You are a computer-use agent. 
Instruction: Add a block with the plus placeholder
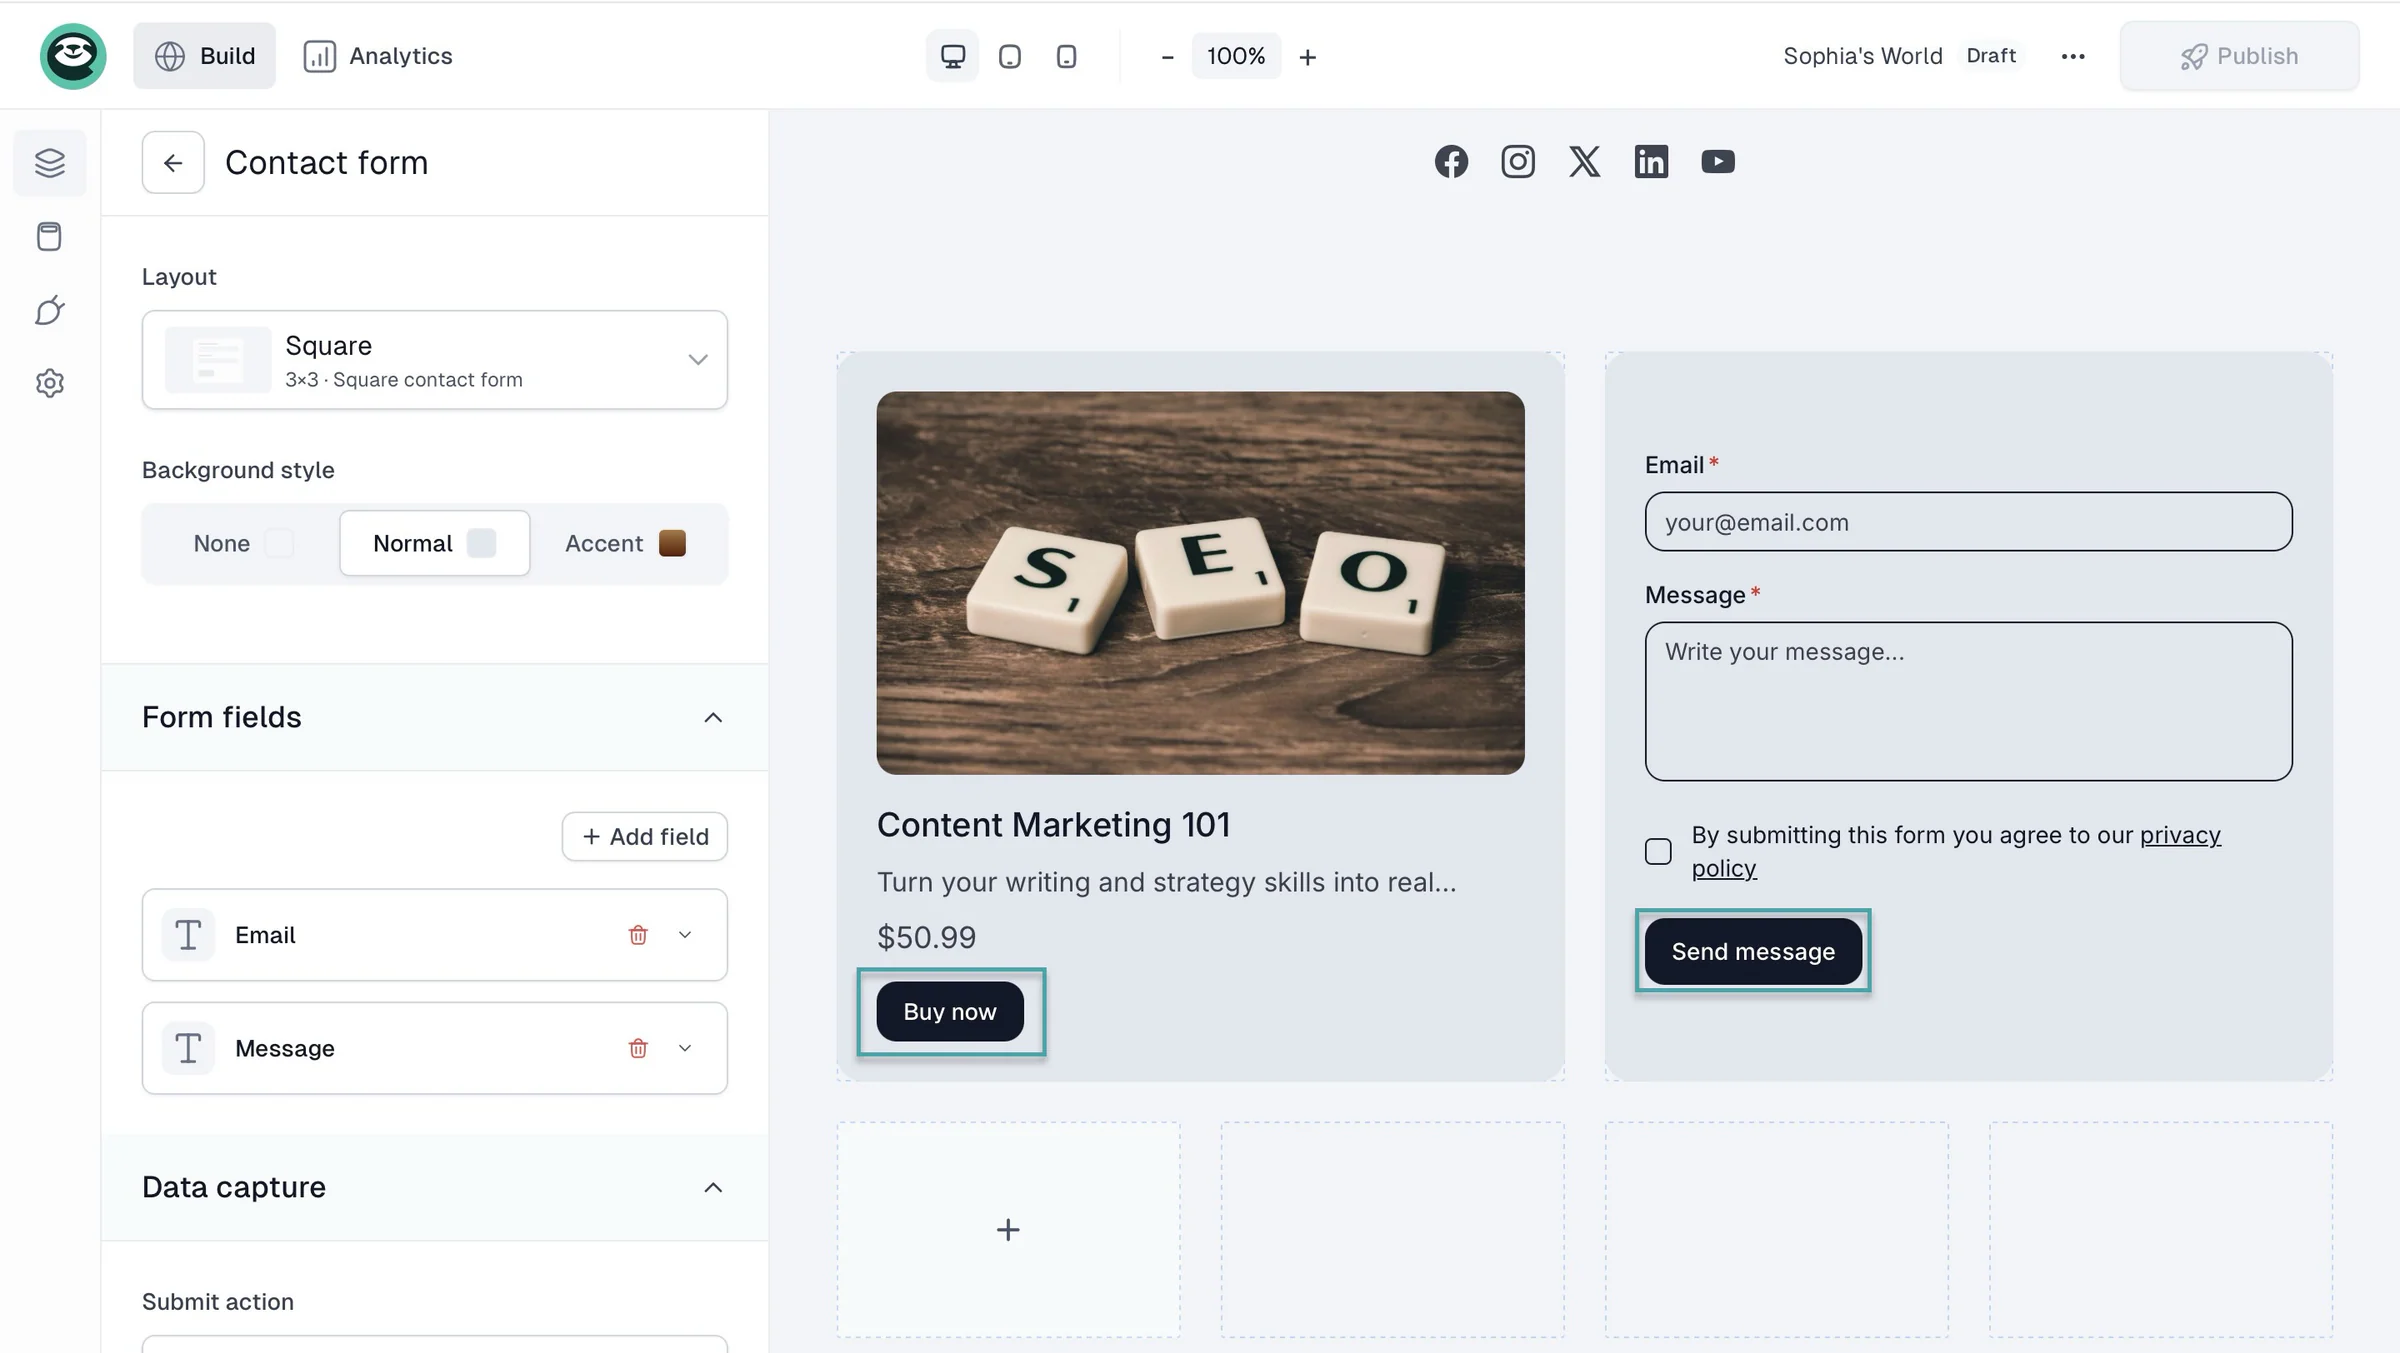(1008, 1229)
